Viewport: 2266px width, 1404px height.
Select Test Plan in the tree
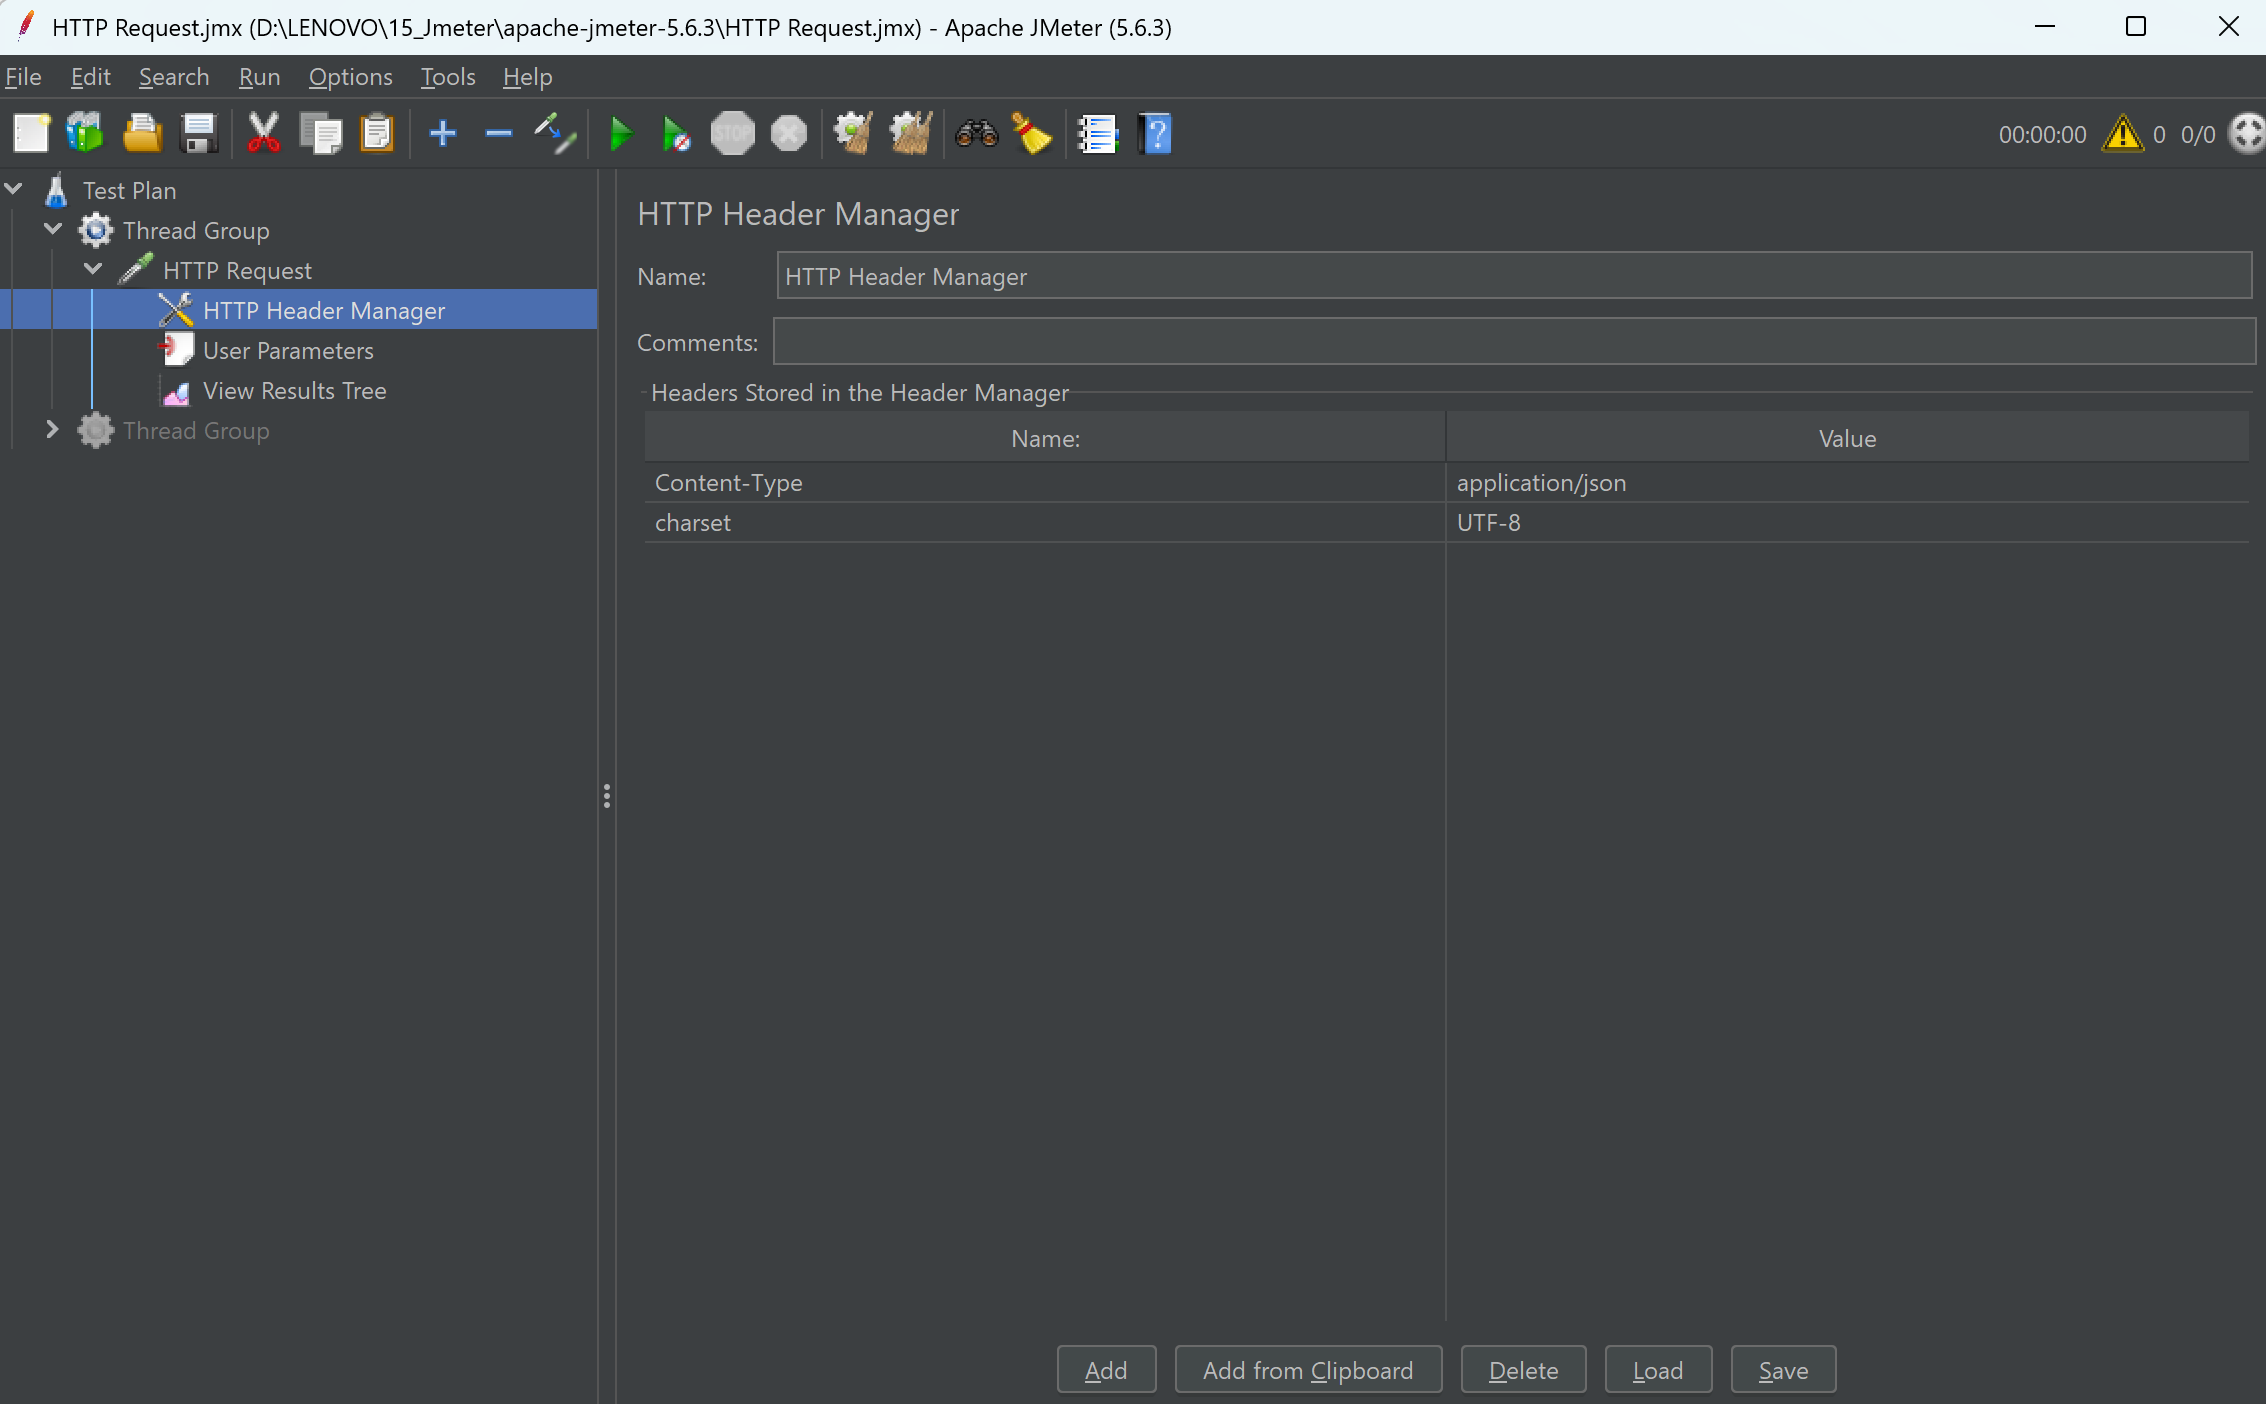[129, 190]
